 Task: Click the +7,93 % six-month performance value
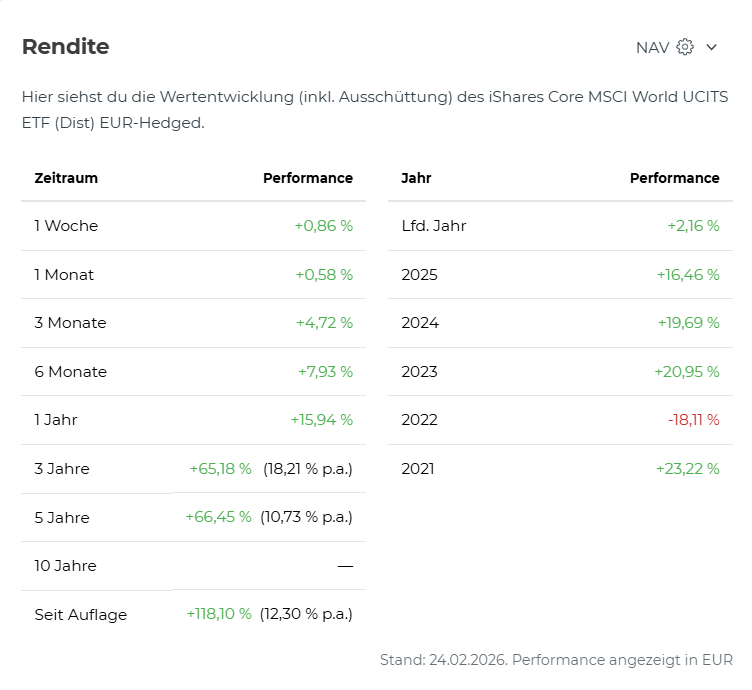(x=325, y=372)
